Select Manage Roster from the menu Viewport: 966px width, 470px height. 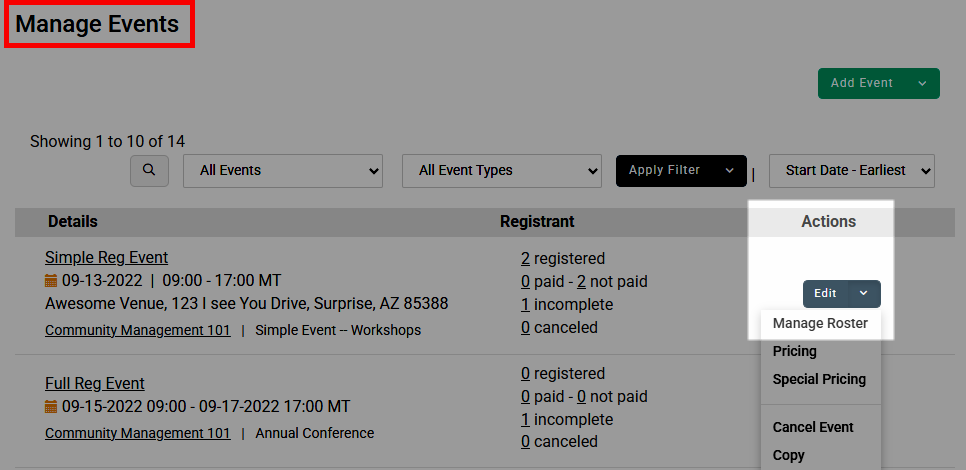[x=820, y=323]
